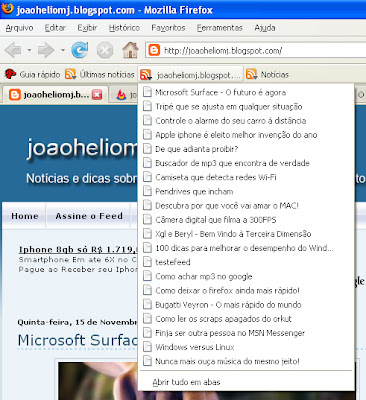The width and height of the screenshot is (366, 400).
Task: Open feed item De que adianta proibir?
Action: (x=245, y=149)
